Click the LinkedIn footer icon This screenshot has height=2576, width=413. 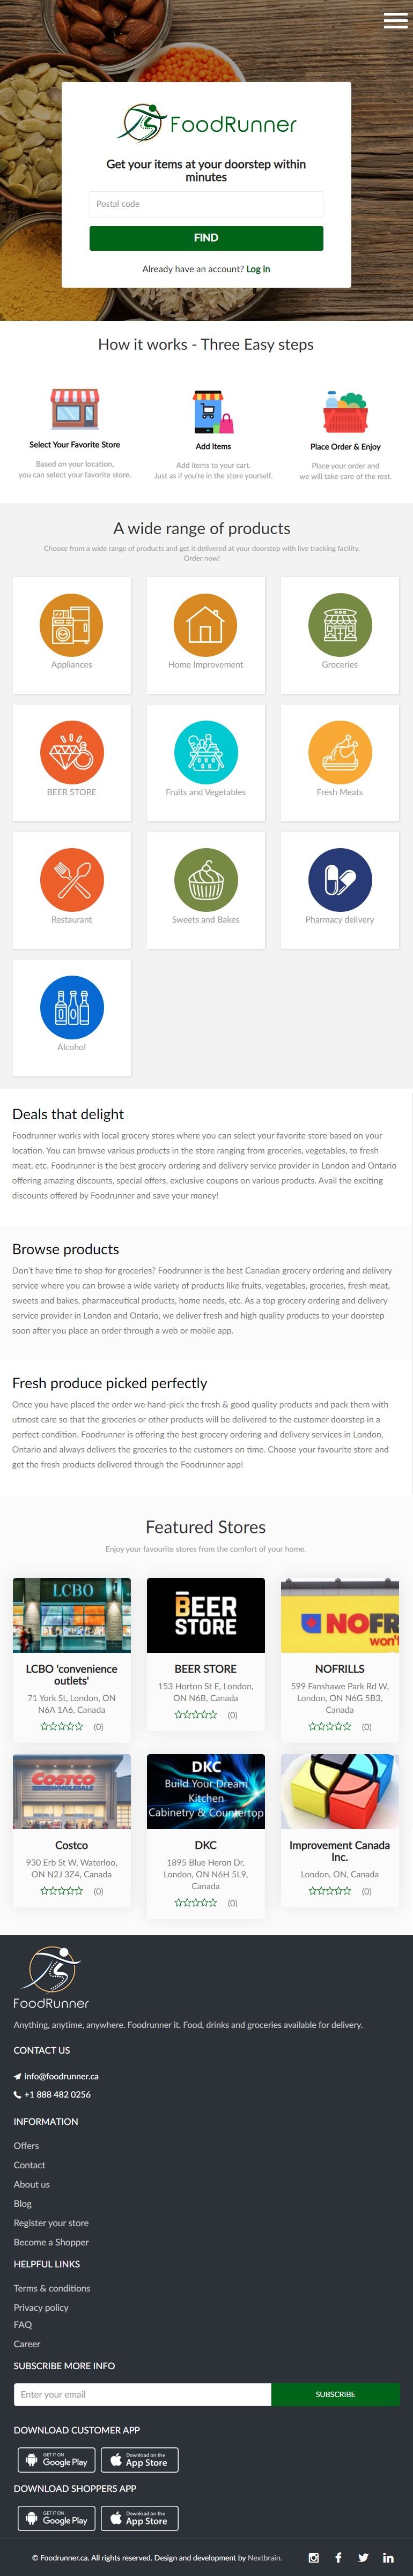click(388, 2557)
